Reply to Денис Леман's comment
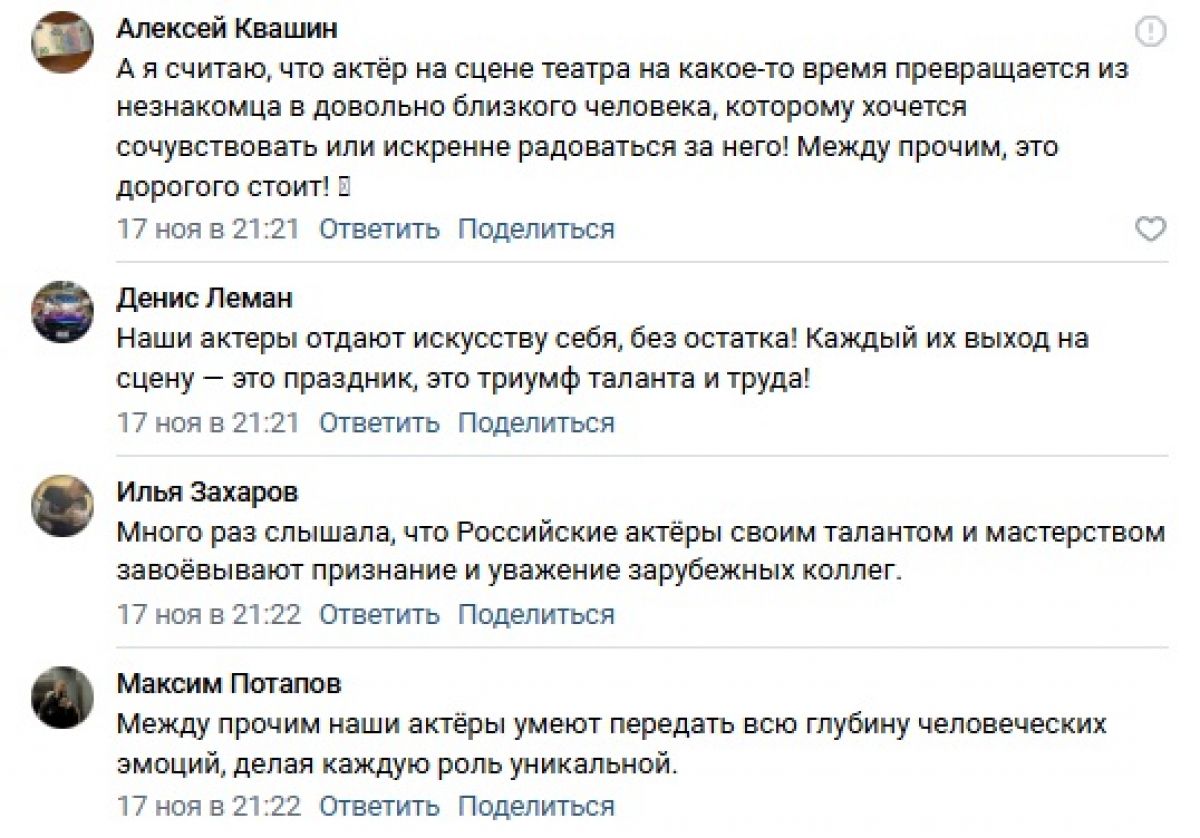 pos(379,423)
